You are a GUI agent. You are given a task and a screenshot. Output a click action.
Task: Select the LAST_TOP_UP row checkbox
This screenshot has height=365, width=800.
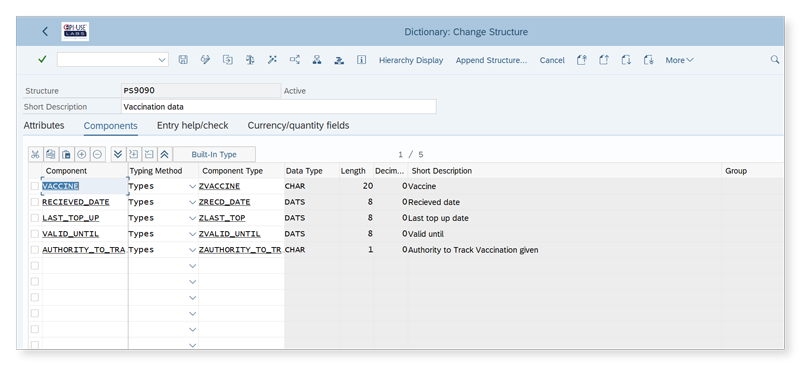point(35,218)
